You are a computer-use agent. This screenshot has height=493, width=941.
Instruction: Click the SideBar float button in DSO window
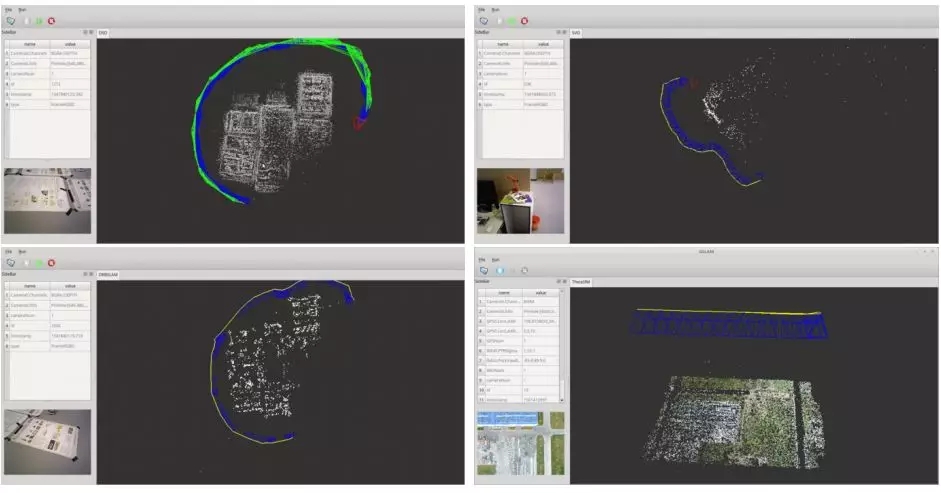pos(84,32)
